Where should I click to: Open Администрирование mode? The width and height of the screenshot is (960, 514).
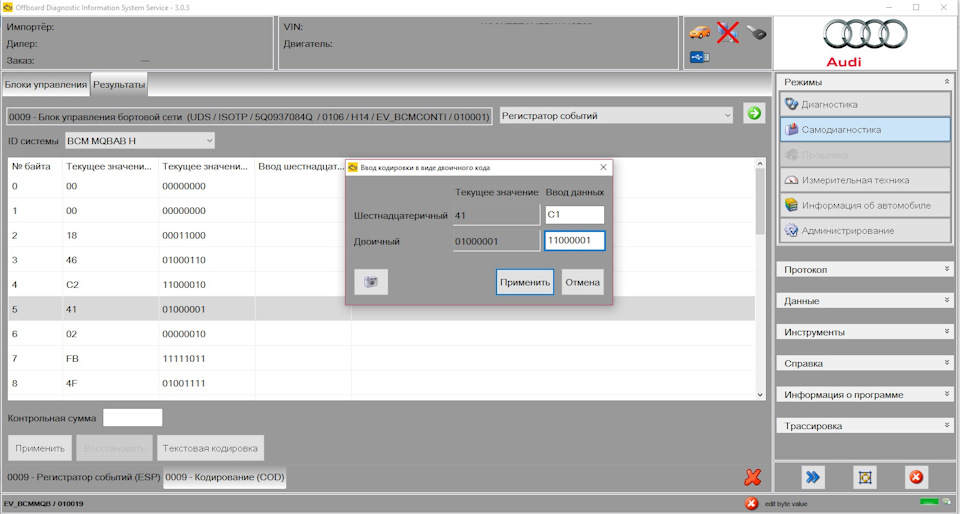(865, 231)
